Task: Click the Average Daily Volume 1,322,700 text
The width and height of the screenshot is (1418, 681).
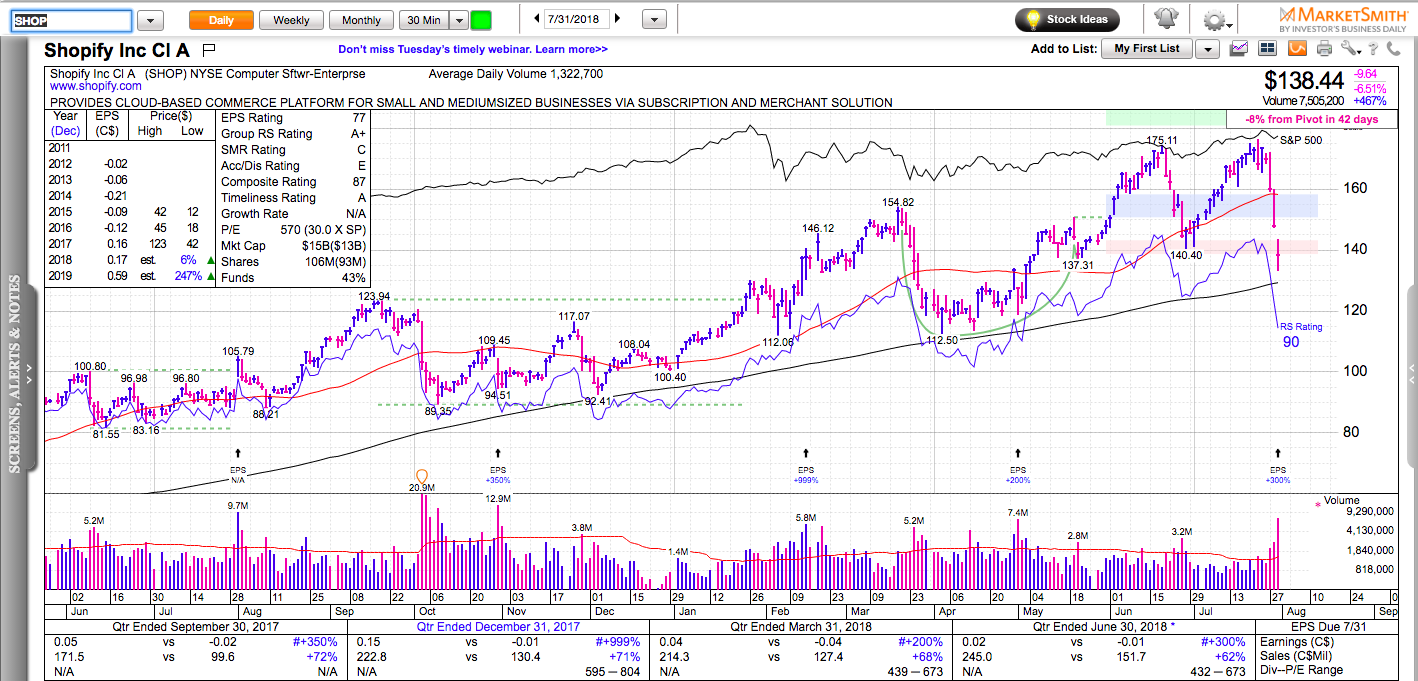Action: click(516, 74)
